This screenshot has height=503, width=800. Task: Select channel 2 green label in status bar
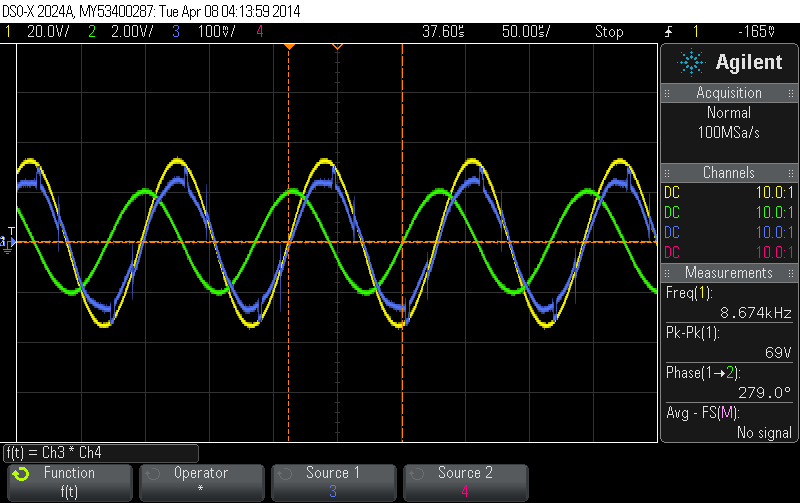92,32
